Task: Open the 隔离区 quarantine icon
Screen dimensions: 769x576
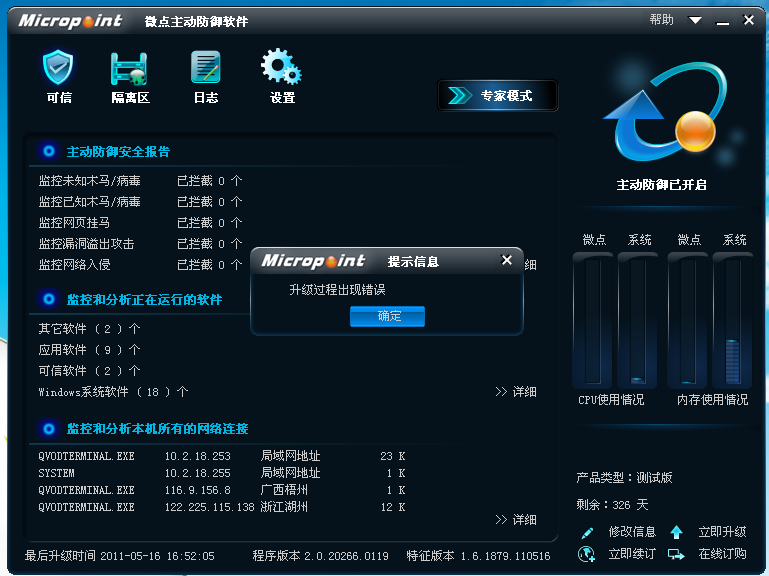Action: (129, 69)
